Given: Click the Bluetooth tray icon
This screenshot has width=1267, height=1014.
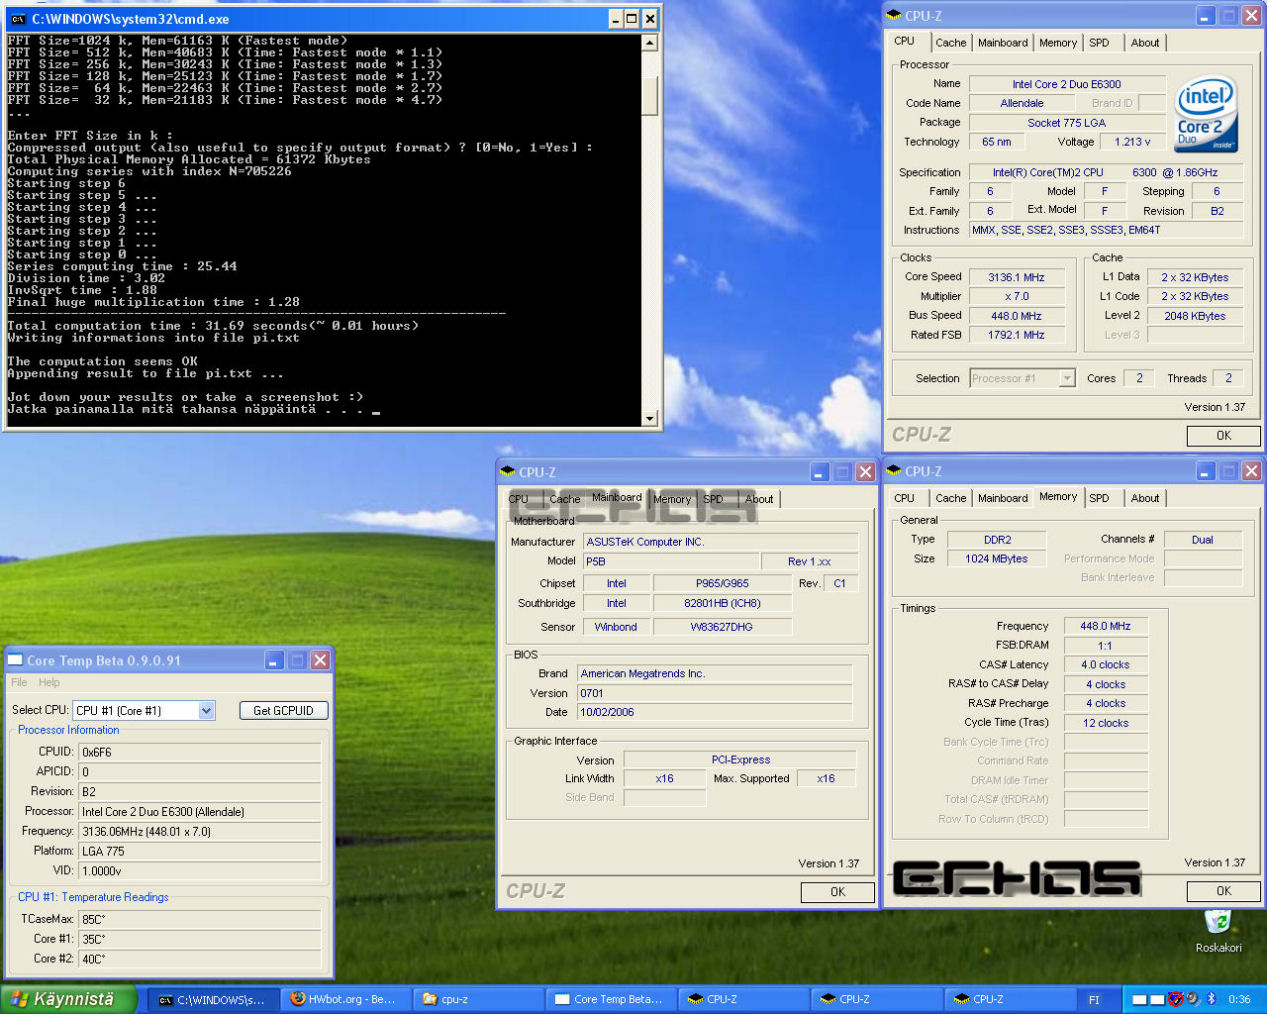Looking at the screenshot, I should point(1211,999).
